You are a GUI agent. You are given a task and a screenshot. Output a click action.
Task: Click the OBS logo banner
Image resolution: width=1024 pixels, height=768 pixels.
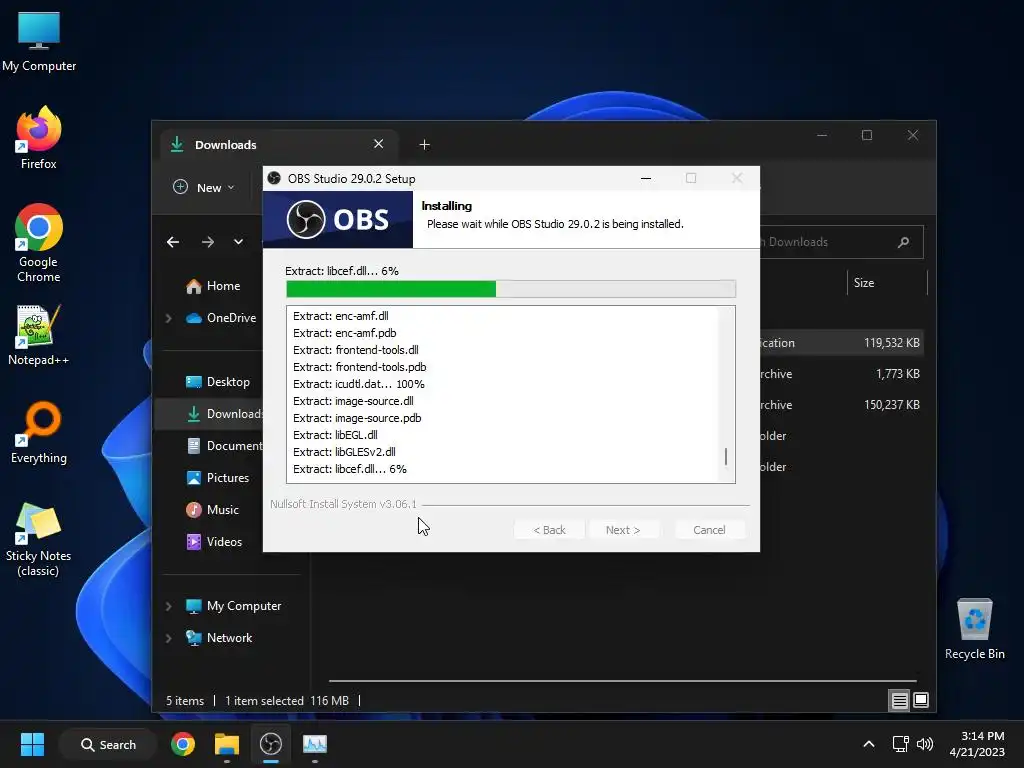338,219
